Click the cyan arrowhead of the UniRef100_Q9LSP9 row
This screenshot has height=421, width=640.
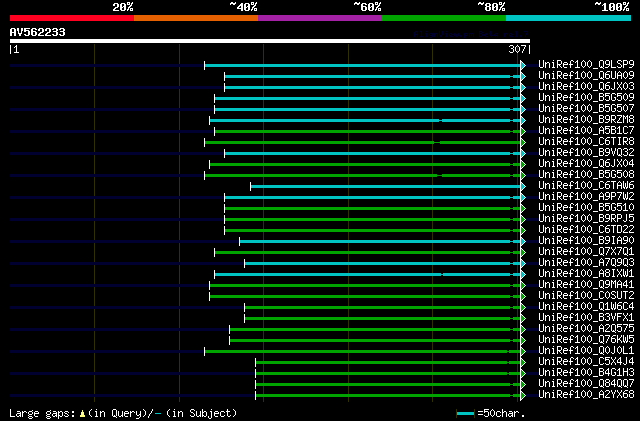[523, 65]
